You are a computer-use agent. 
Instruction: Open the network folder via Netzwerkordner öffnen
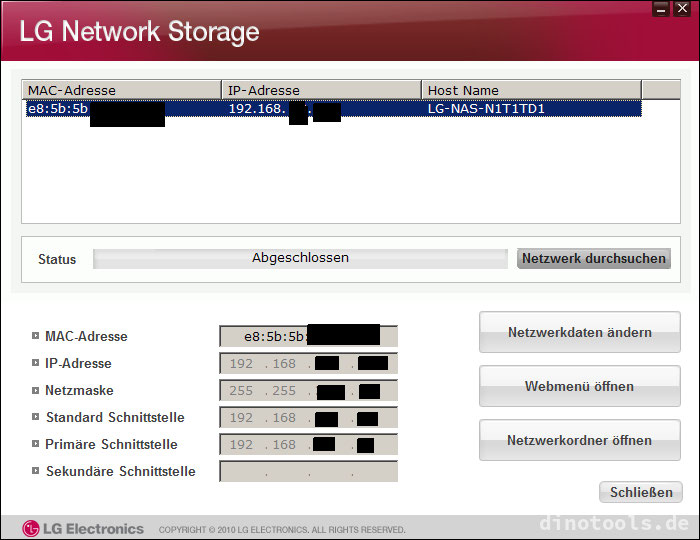click(x=579, y=440)
